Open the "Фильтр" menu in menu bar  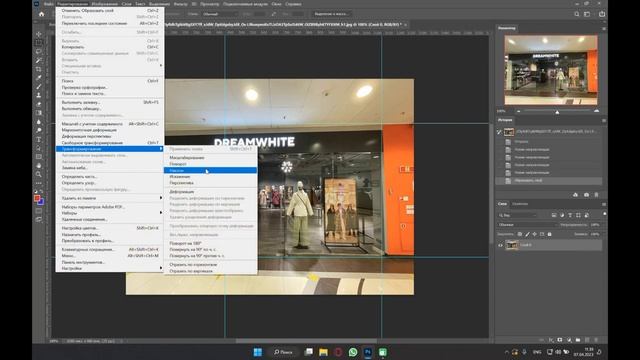coord(180,4)
